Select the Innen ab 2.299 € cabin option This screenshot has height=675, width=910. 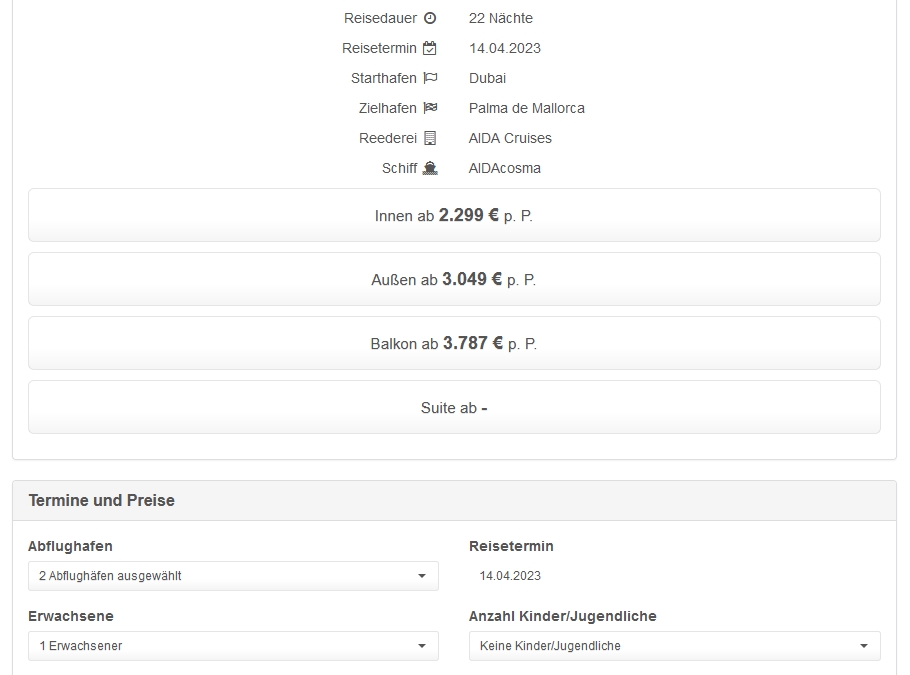click(454, 215)
